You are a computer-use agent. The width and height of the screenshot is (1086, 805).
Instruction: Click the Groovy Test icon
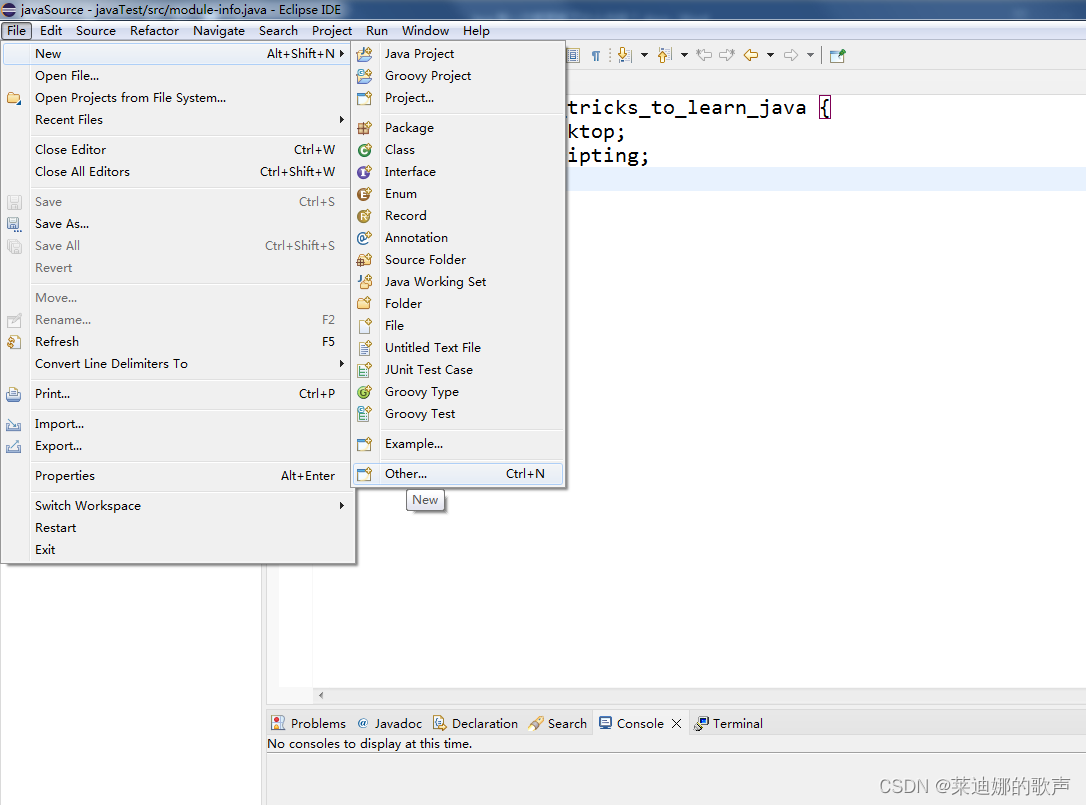click(364, 414)
